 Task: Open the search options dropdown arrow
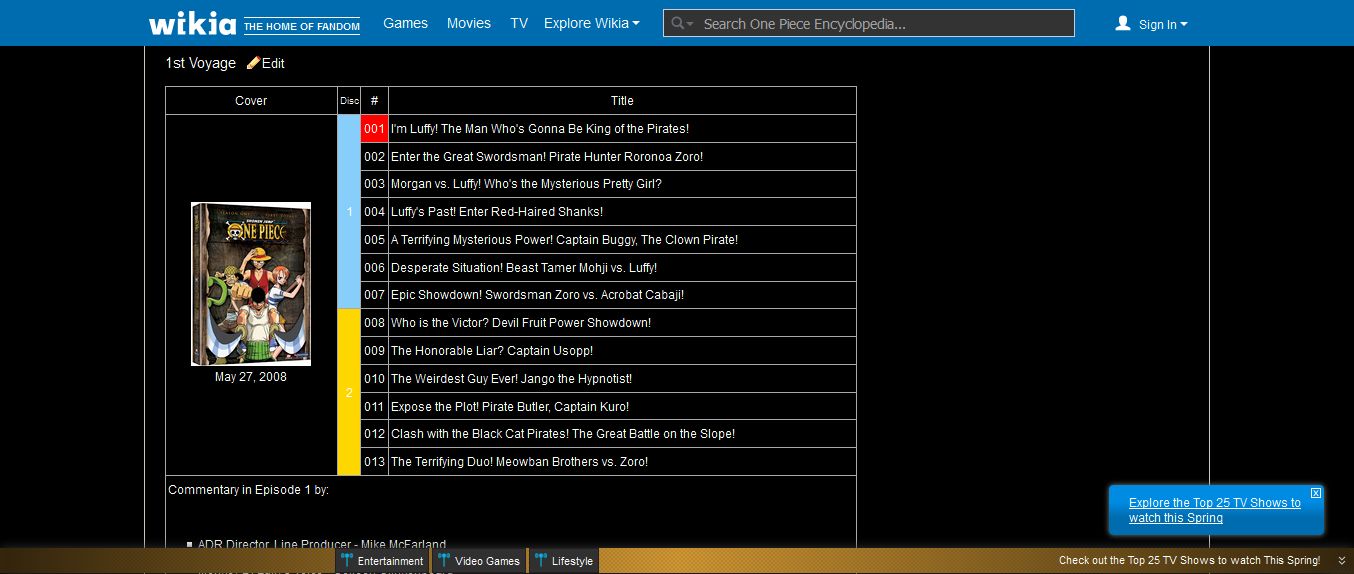(690, 23)
